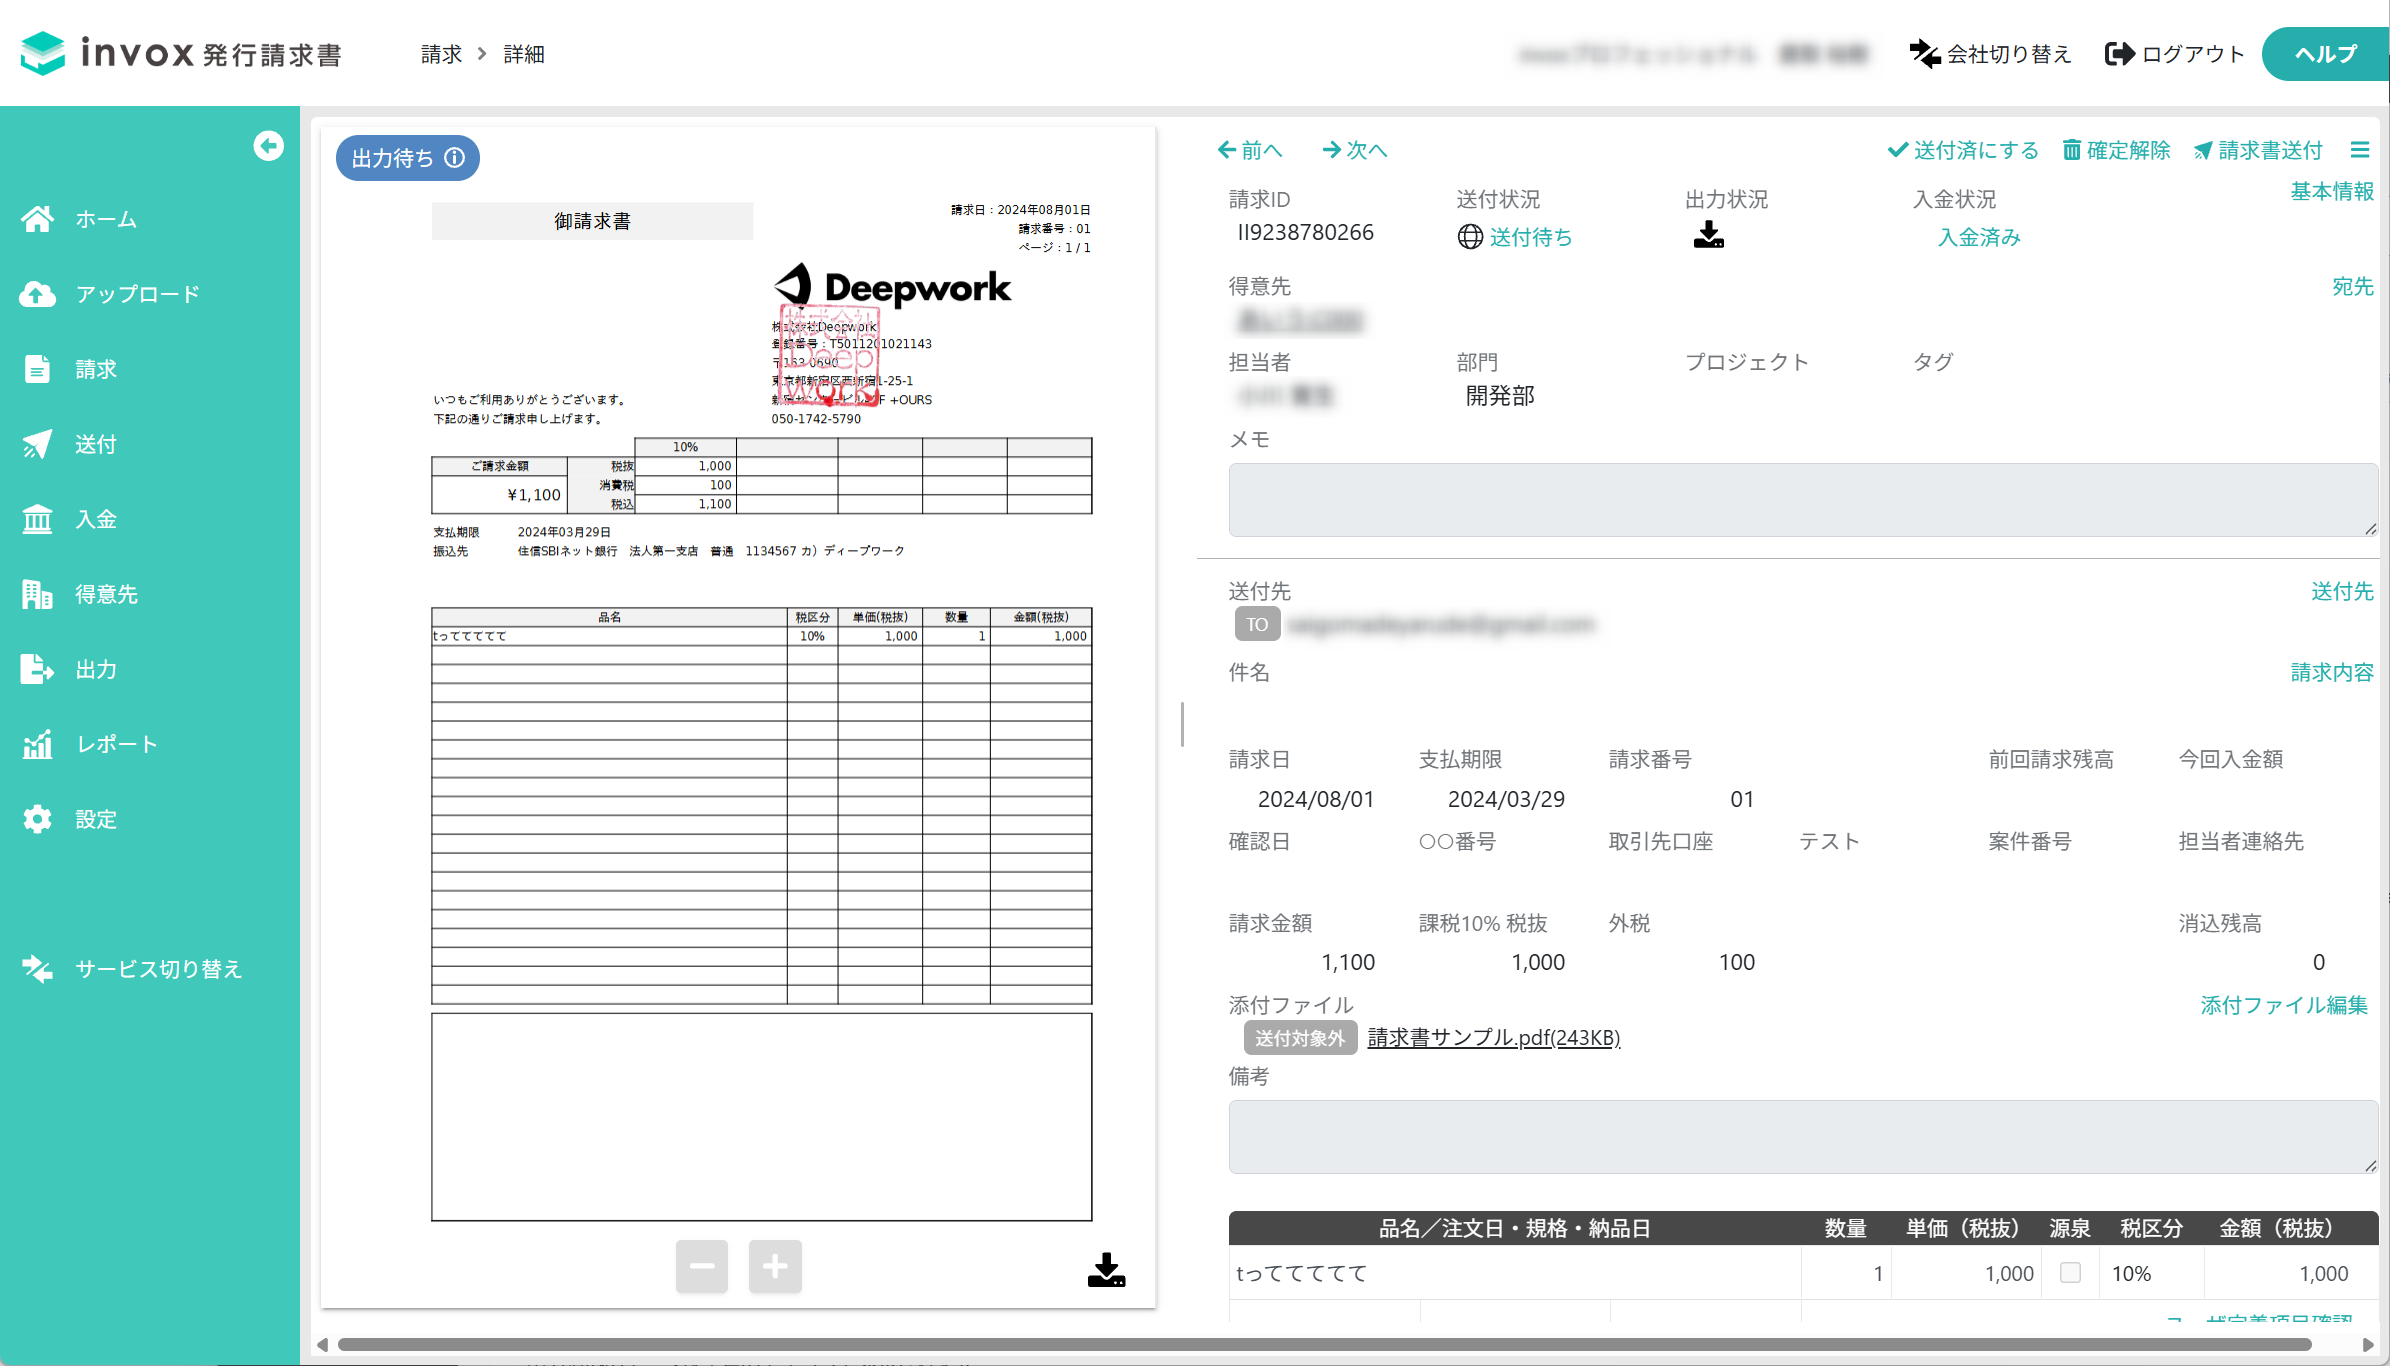Open the Upload cloud icon in sidebar
This screenshot has width=2390, height=1366.
pyautogui.click(x=38, y=294)
